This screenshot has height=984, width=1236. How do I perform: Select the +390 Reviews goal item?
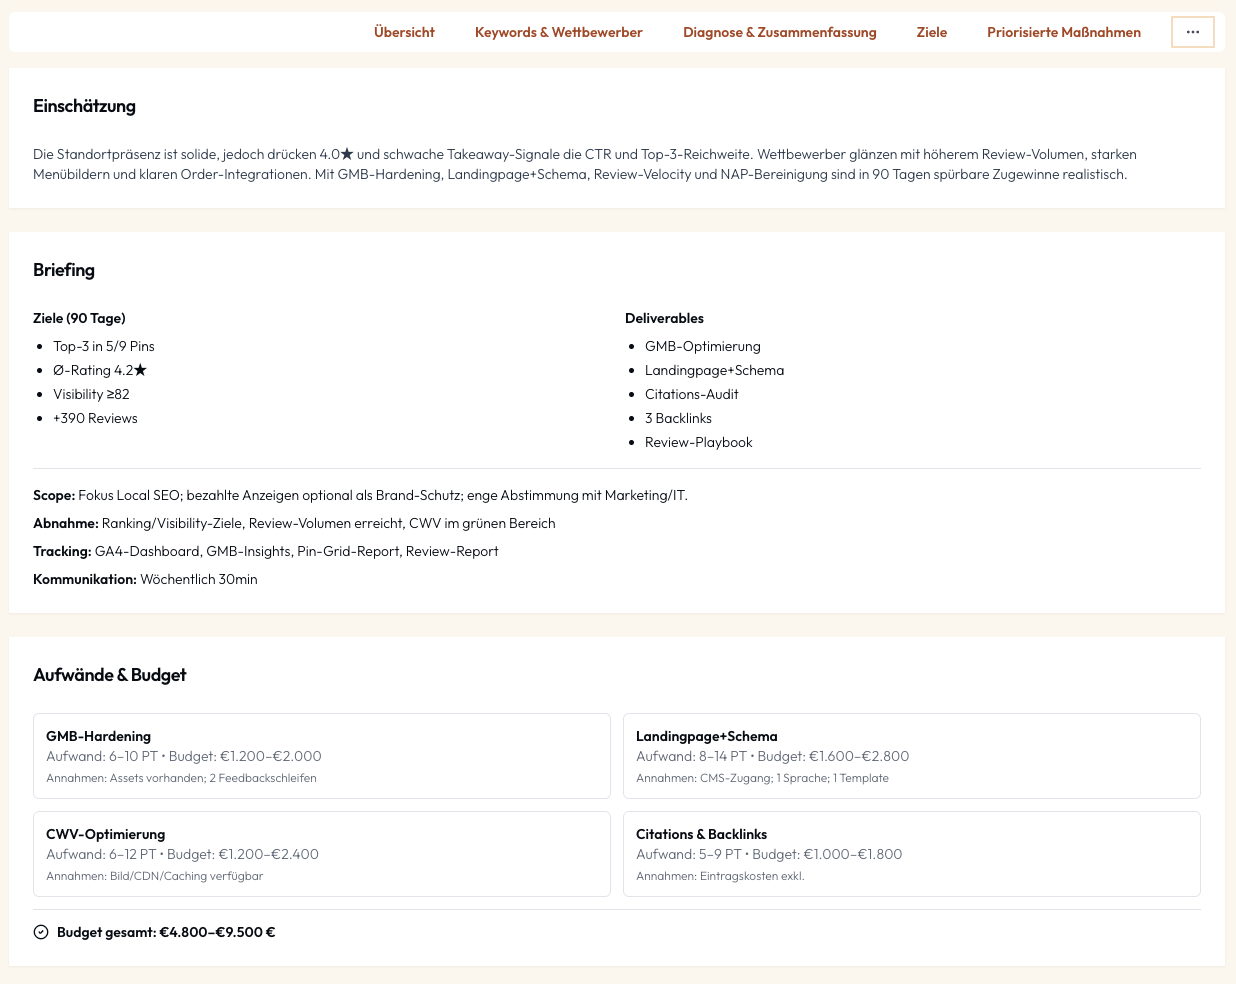[95, 418]
